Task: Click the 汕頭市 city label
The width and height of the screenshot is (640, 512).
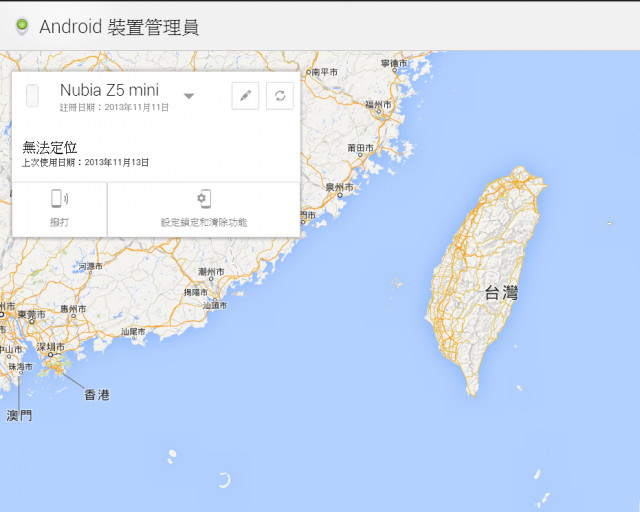Action: pyautogui.click(x=215, y=305)
